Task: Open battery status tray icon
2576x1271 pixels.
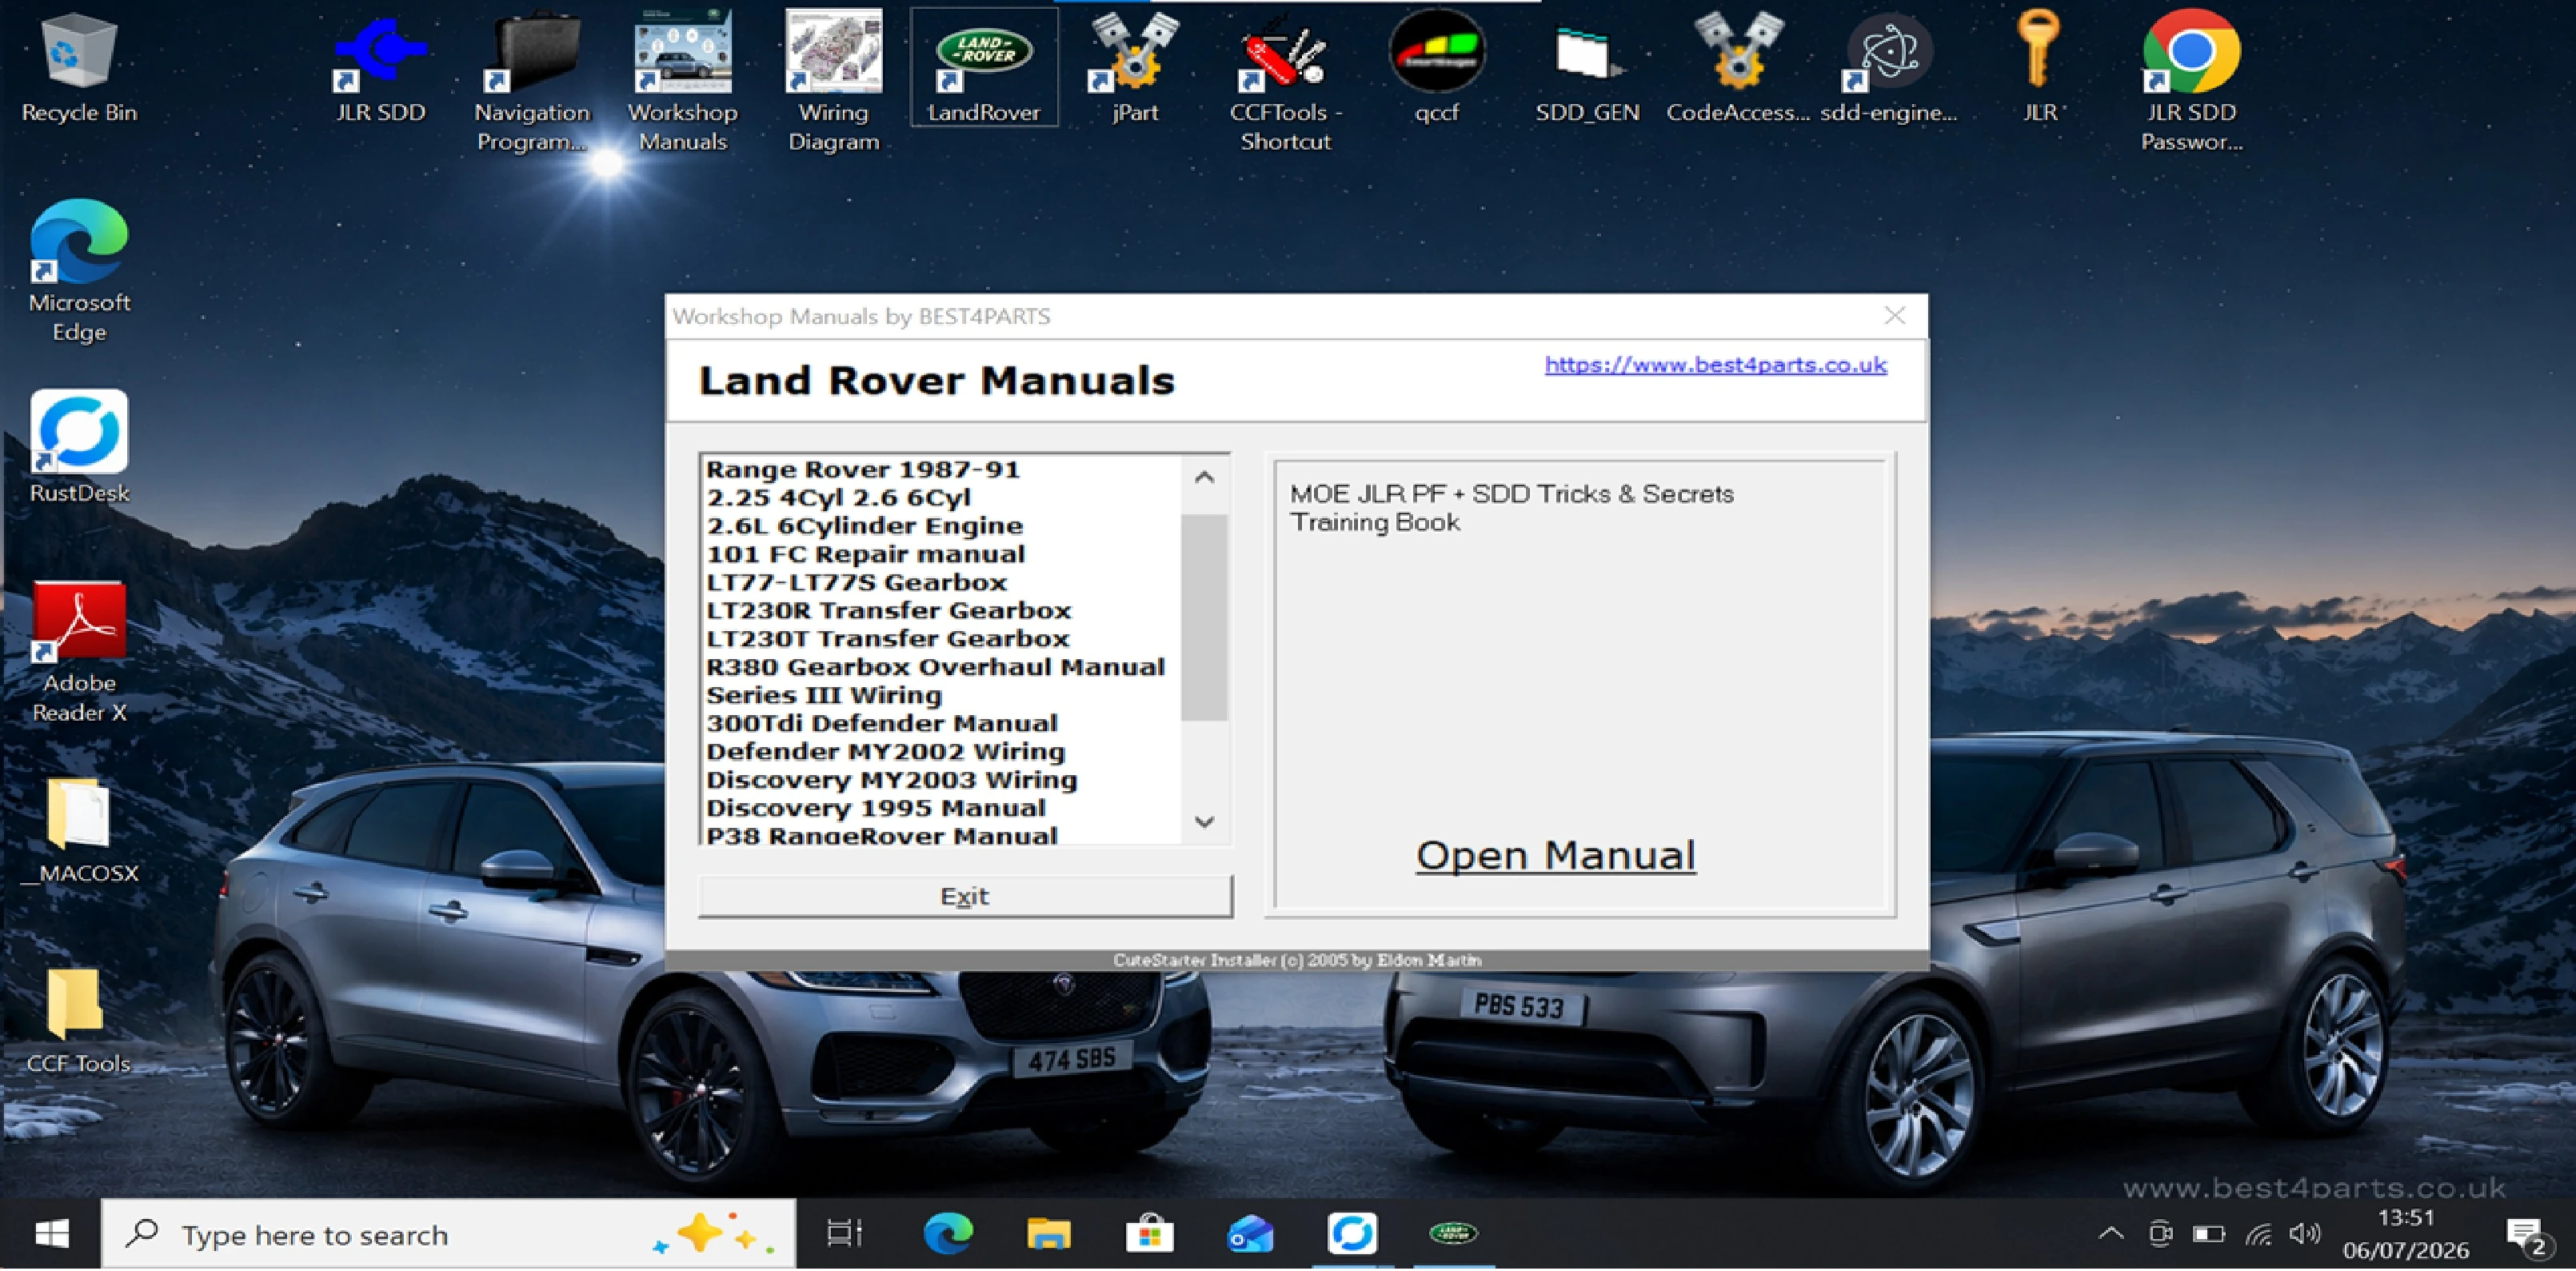Action: tap(2208, 1234)
